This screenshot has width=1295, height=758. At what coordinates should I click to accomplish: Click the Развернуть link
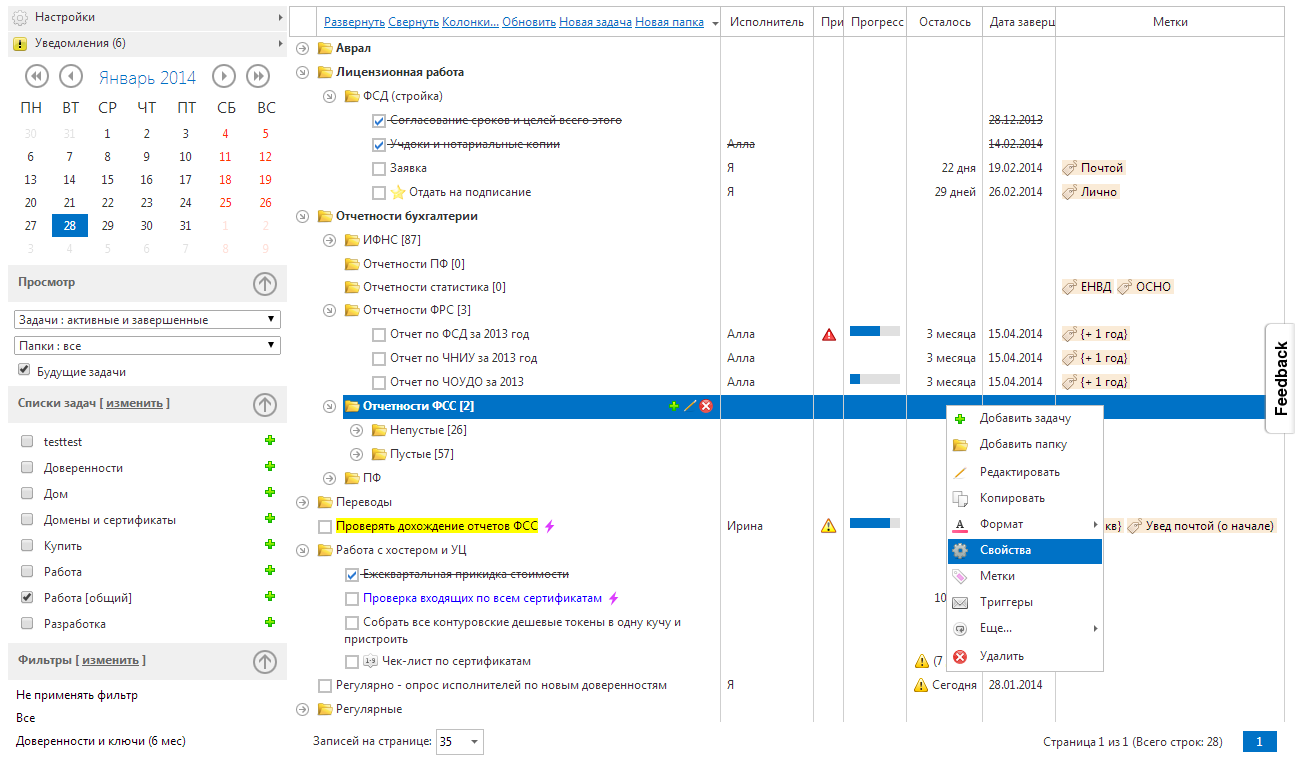pos(354,22)
